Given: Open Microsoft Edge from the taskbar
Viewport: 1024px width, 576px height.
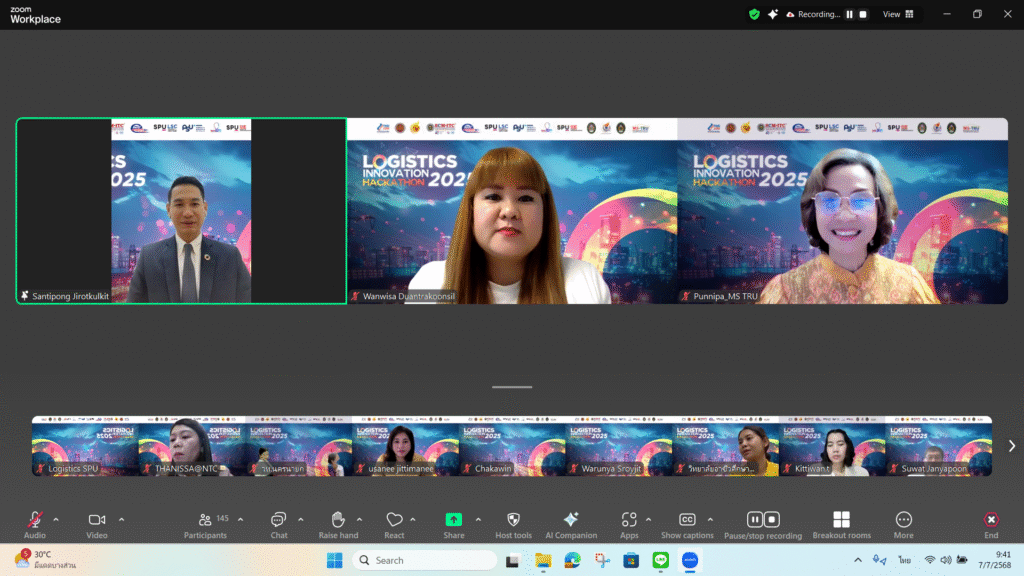Looking at the screenshot, I should (x=573, y=560).
